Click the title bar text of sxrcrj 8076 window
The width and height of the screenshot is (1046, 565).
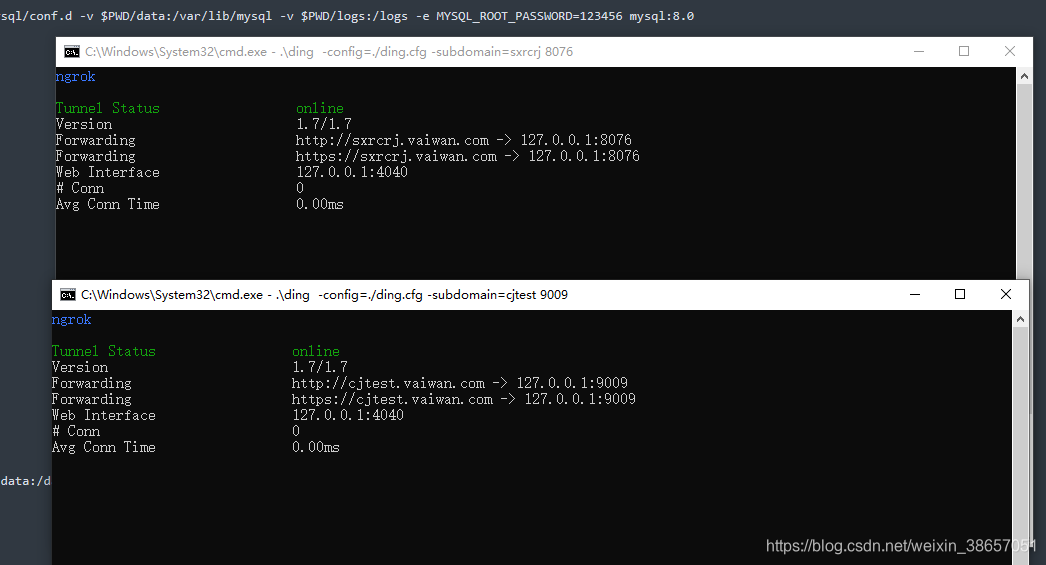tap(329, 52)
